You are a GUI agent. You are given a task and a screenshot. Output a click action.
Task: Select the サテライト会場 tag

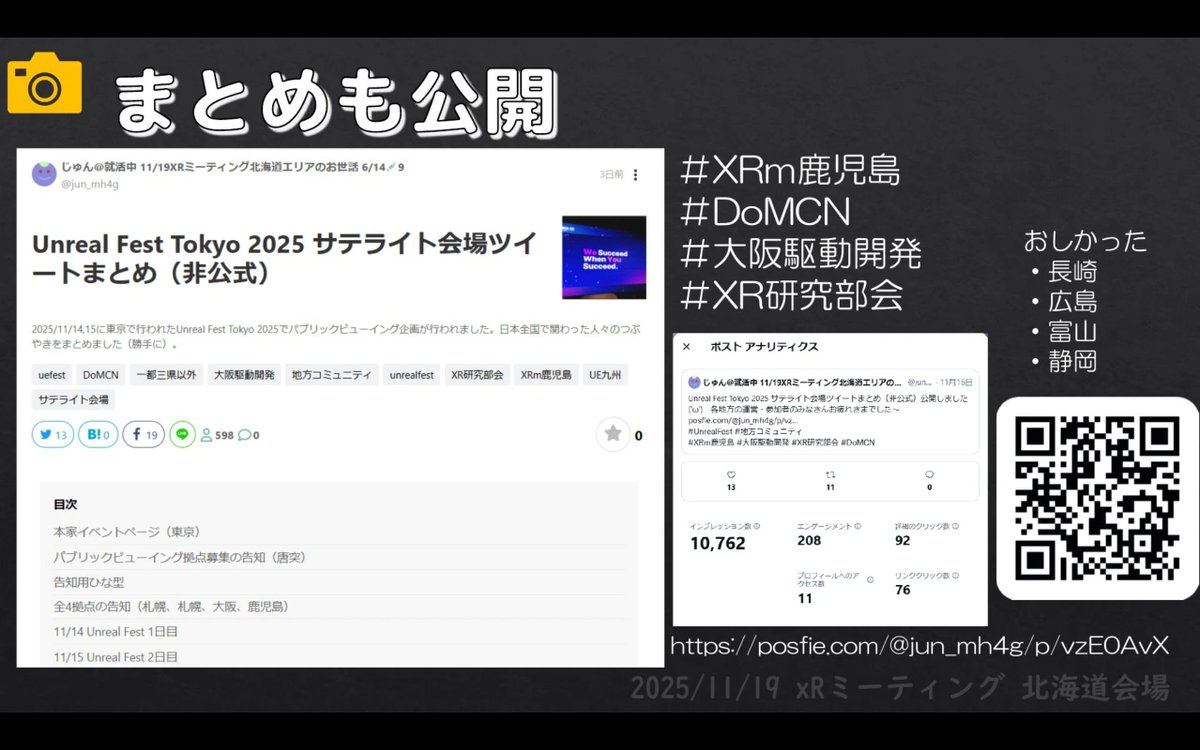click(x=73, y=400)
